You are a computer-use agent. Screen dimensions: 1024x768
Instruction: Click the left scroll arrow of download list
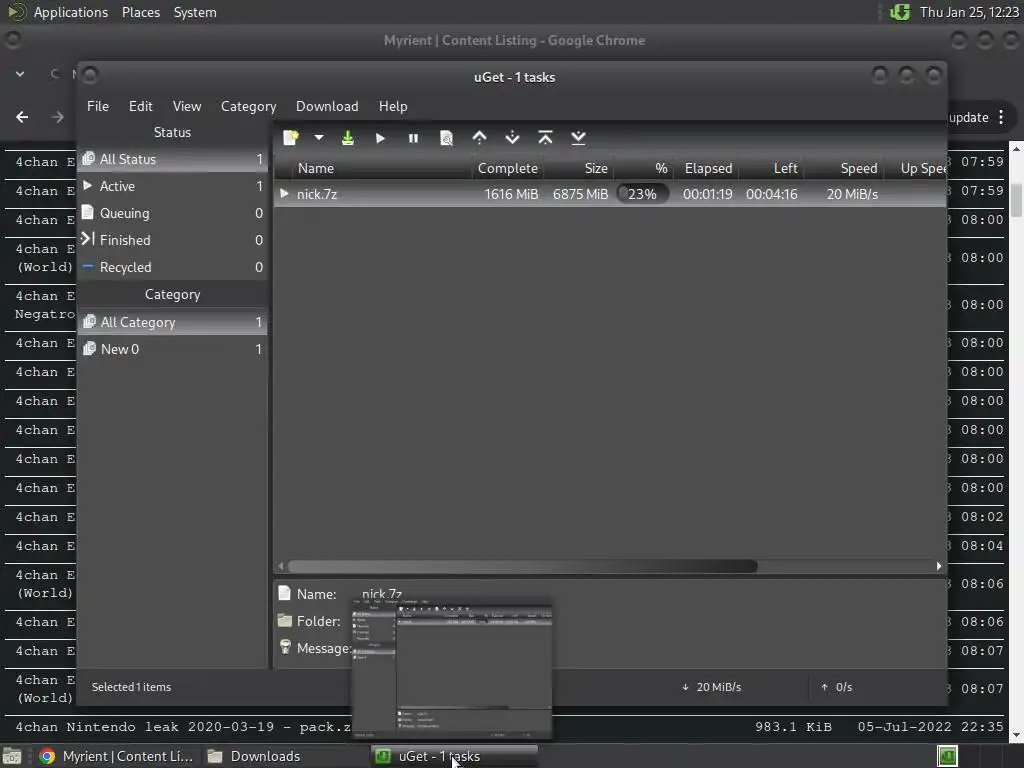tap(281, 566)
